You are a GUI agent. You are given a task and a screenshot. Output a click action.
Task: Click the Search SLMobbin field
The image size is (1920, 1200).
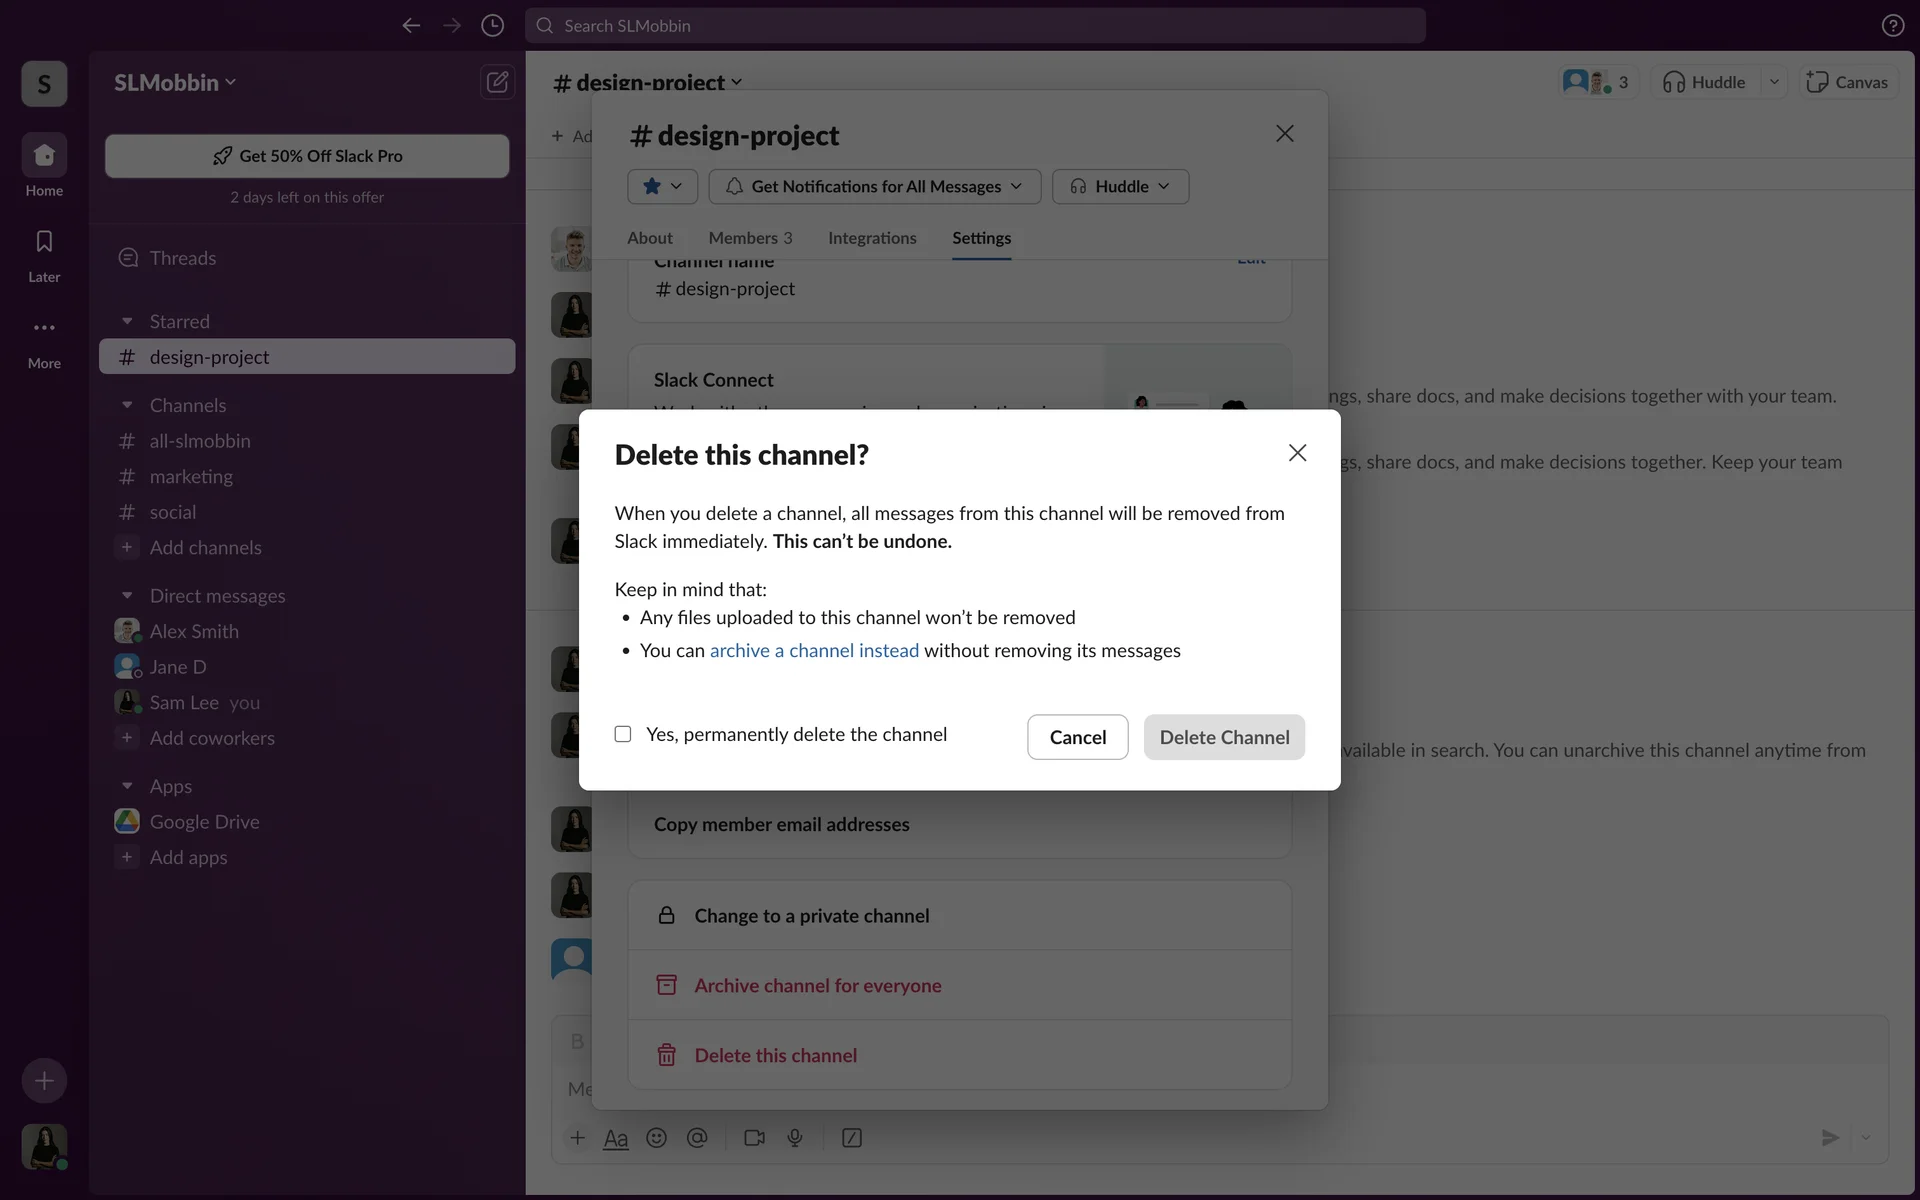[x=975, y=26]
